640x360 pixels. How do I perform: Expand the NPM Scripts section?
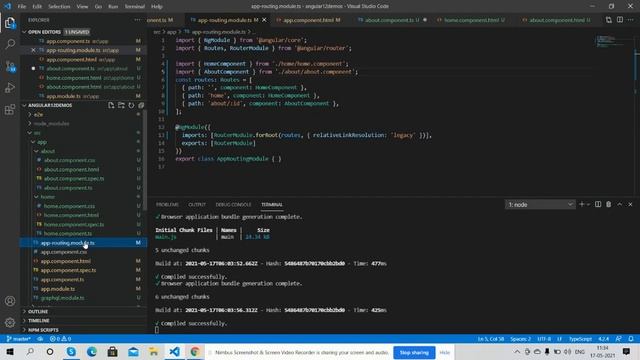43,330
